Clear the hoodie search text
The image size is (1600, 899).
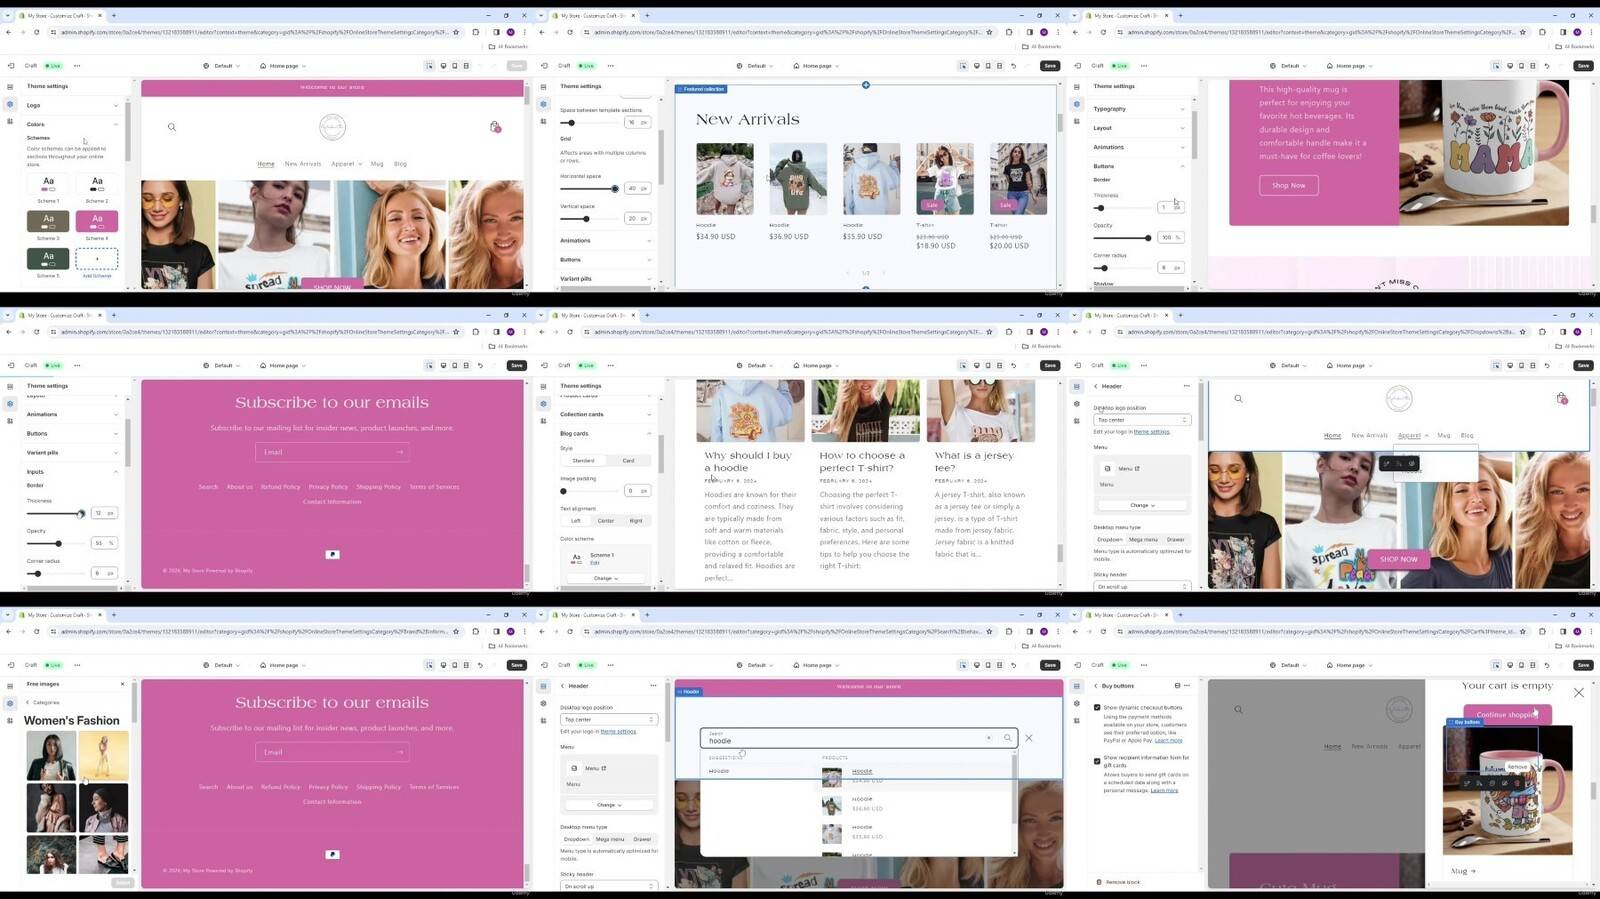coord(989,738)
